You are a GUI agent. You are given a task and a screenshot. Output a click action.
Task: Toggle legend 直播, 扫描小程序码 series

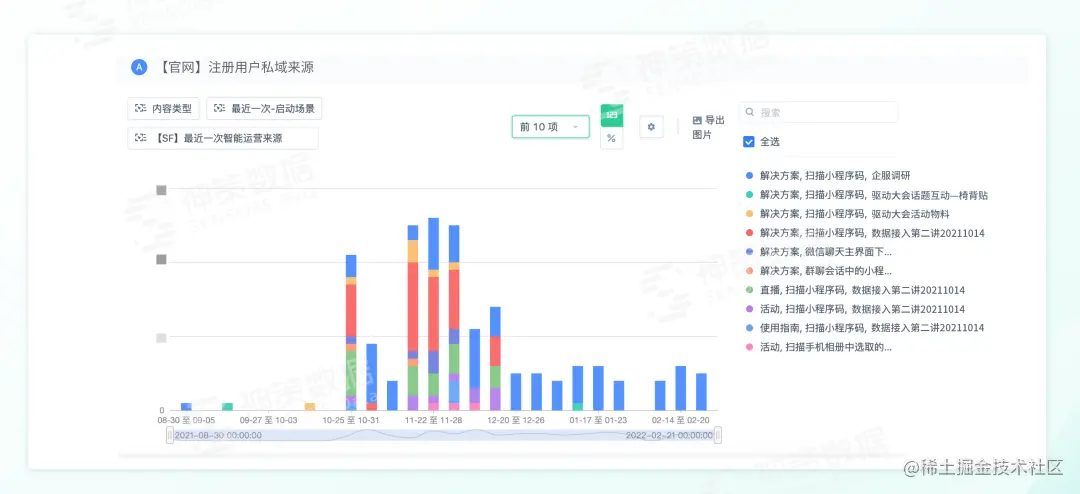855,290
